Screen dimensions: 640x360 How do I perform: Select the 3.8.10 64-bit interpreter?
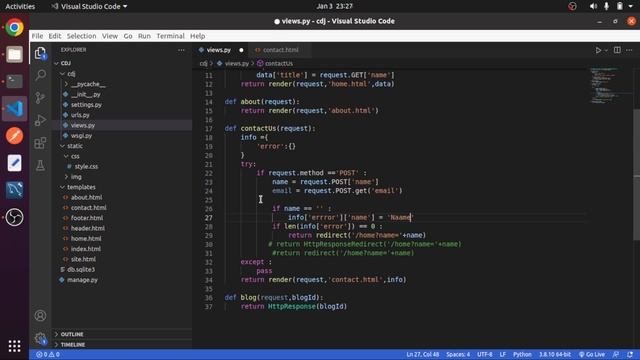[555, 354]
